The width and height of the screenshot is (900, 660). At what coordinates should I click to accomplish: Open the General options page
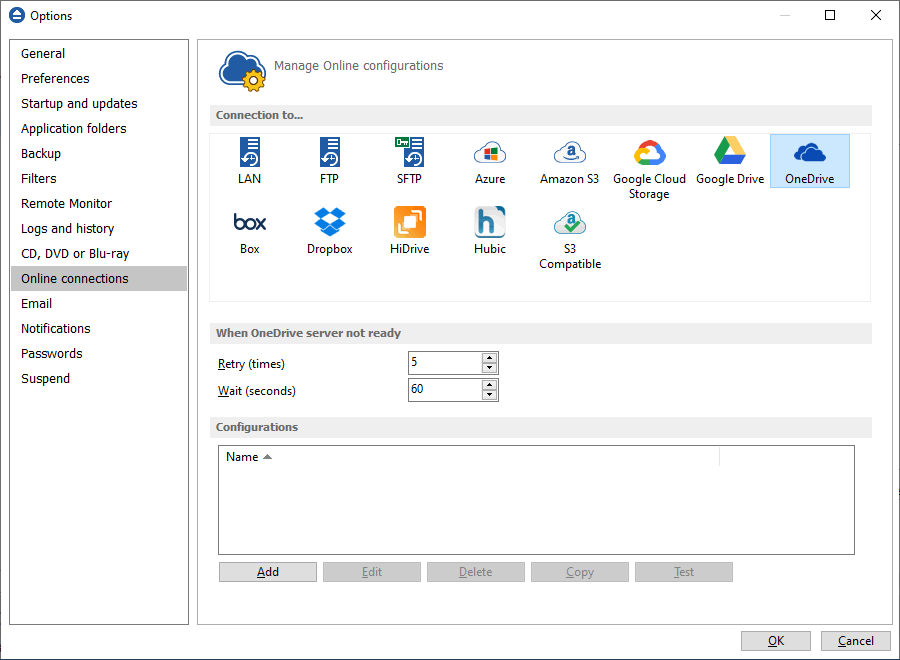[x=99, y=53]
